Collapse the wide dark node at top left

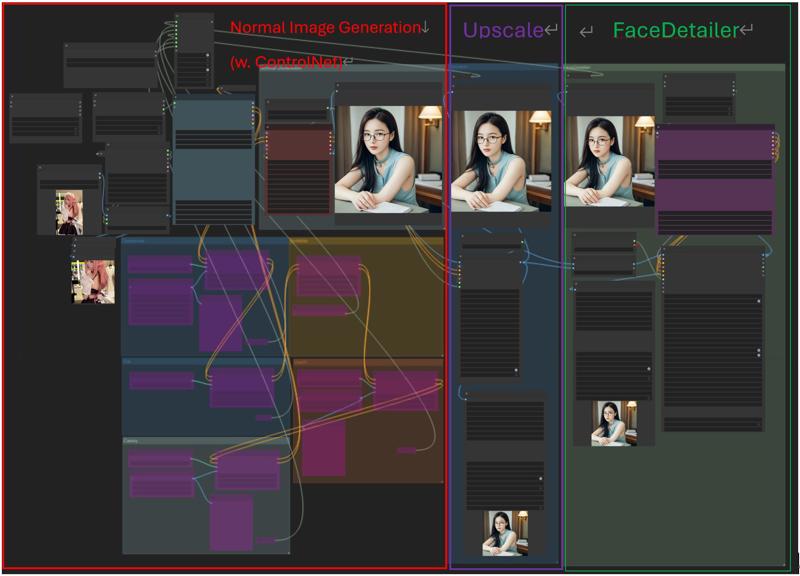coord(67,45)
